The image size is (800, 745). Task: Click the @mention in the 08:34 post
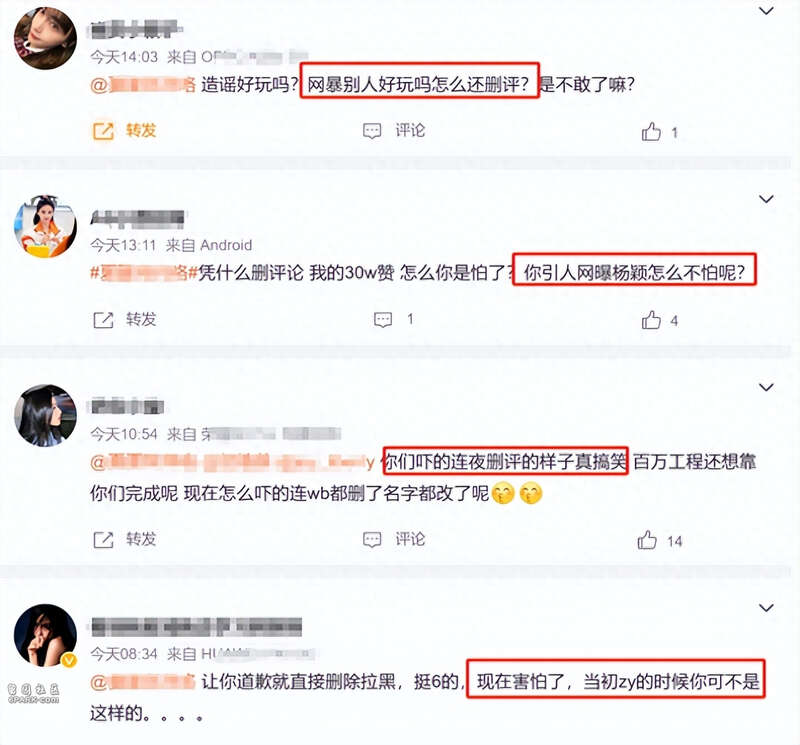143,682
